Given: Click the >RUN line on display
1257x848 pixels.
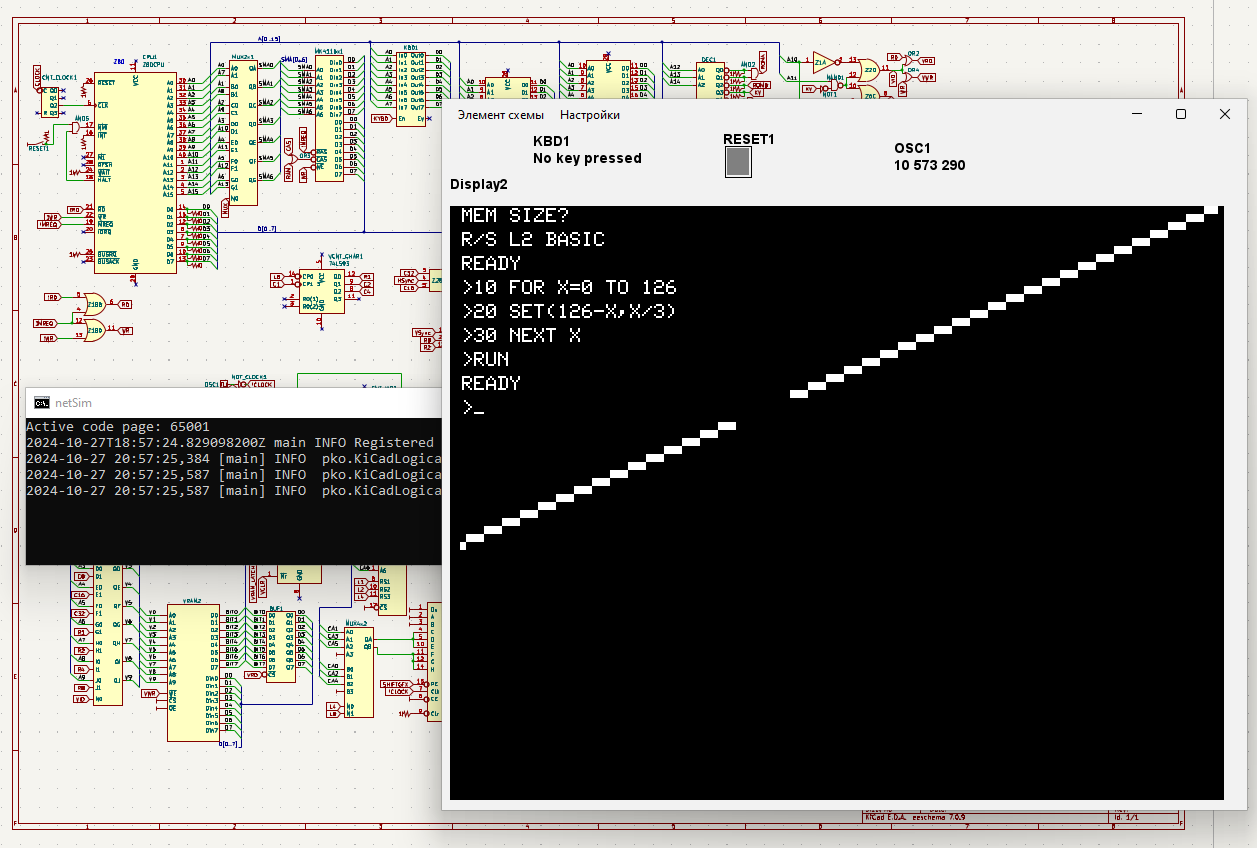Looking at the screenshot, I should coord(485,359).
